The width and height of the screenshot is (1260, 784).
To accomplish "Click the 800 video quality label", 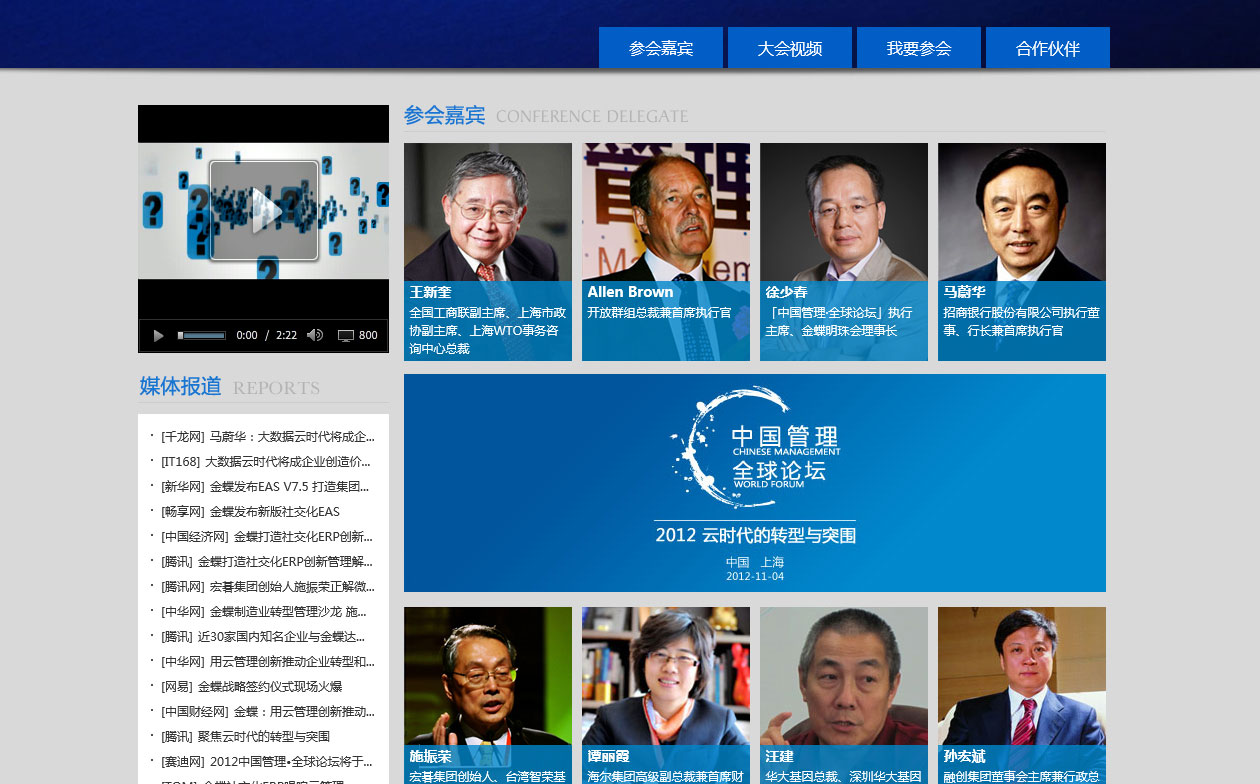I will 368,335.
